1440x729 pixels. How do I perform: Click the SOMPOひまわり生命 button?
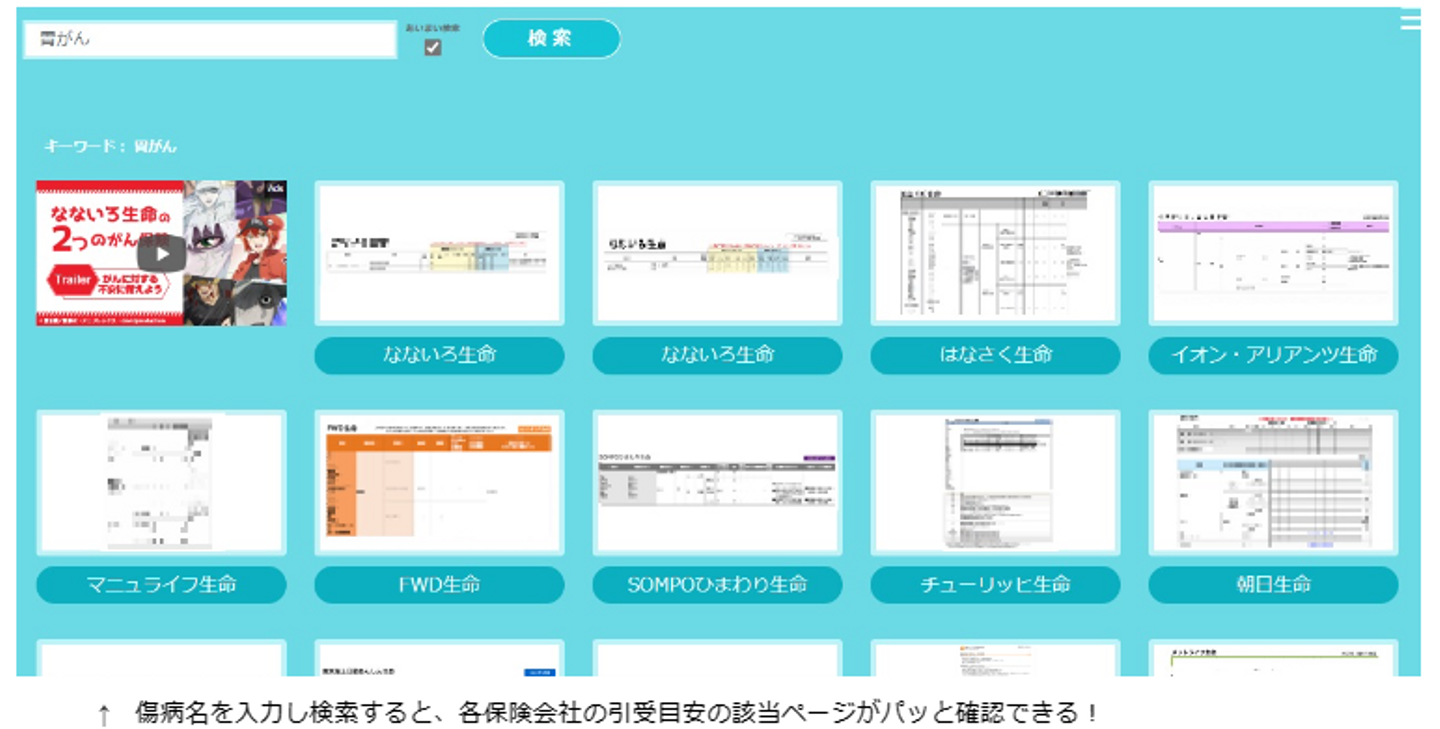[717, 585]
